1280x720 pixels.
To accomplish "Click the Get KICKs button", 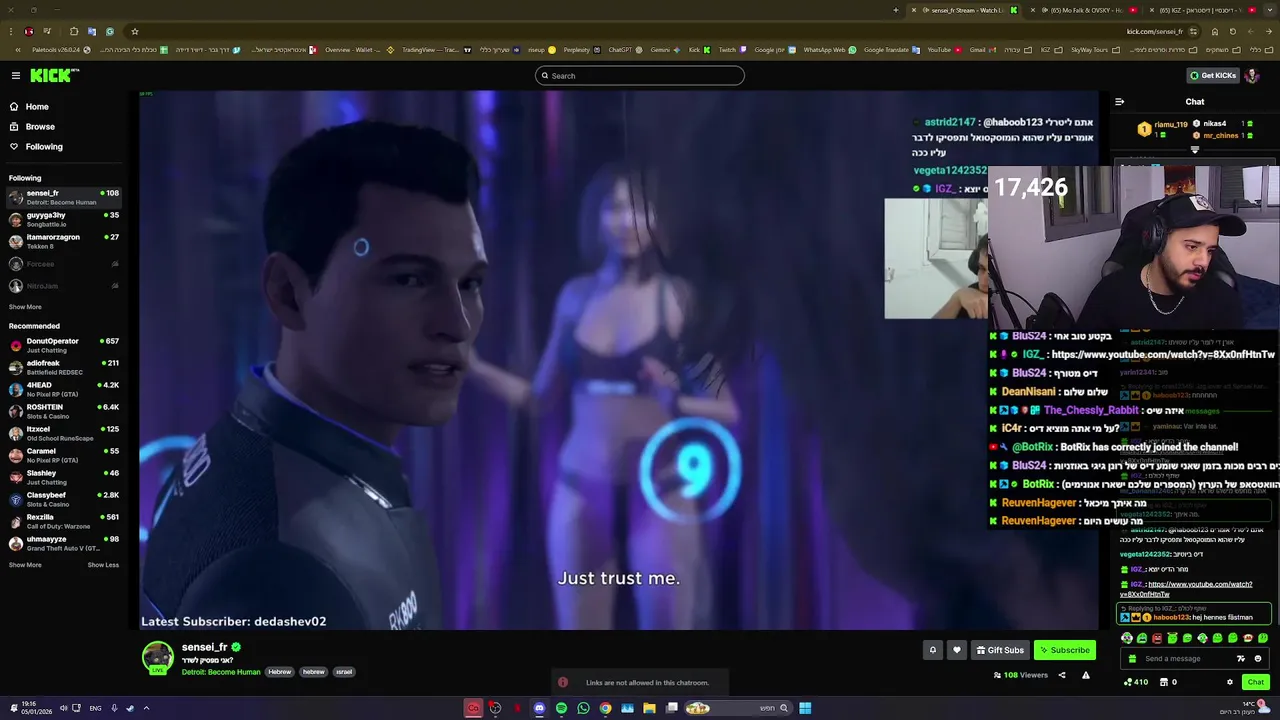I will pos(1212,75).
